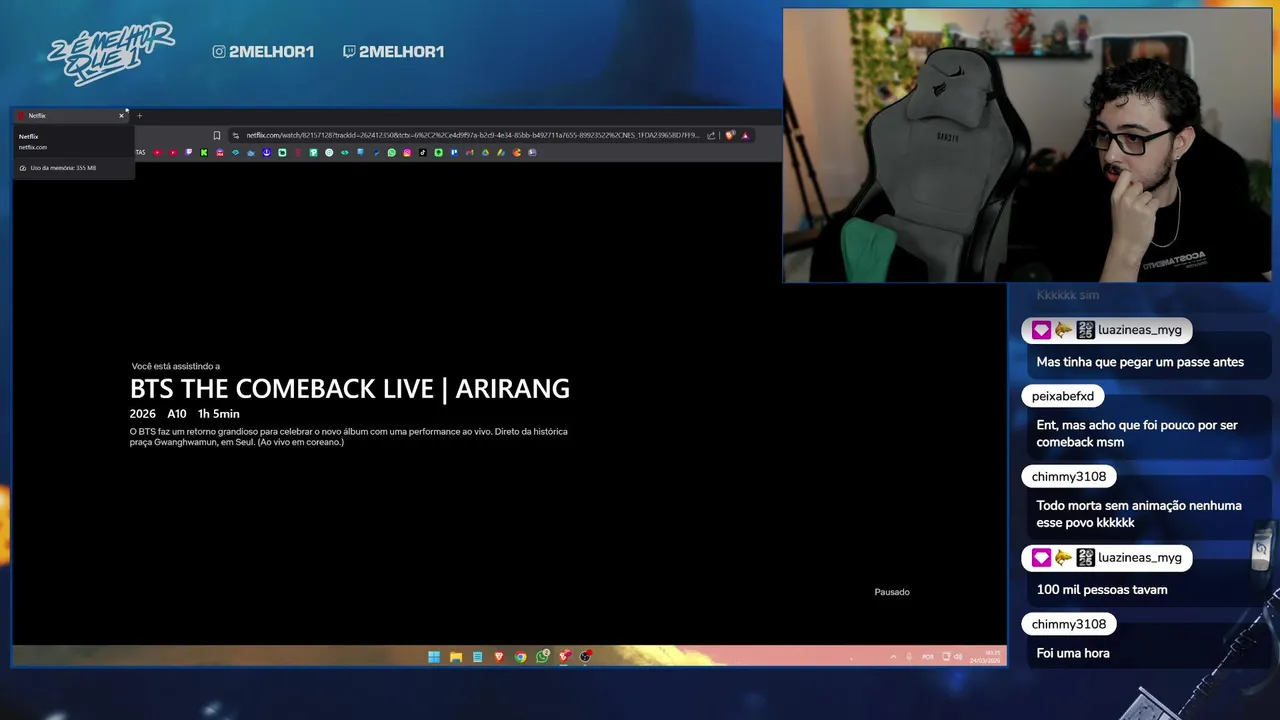Click the volume icon in system tray
The width and height of the screenshot is (1280, 720).
click(958, 657)
